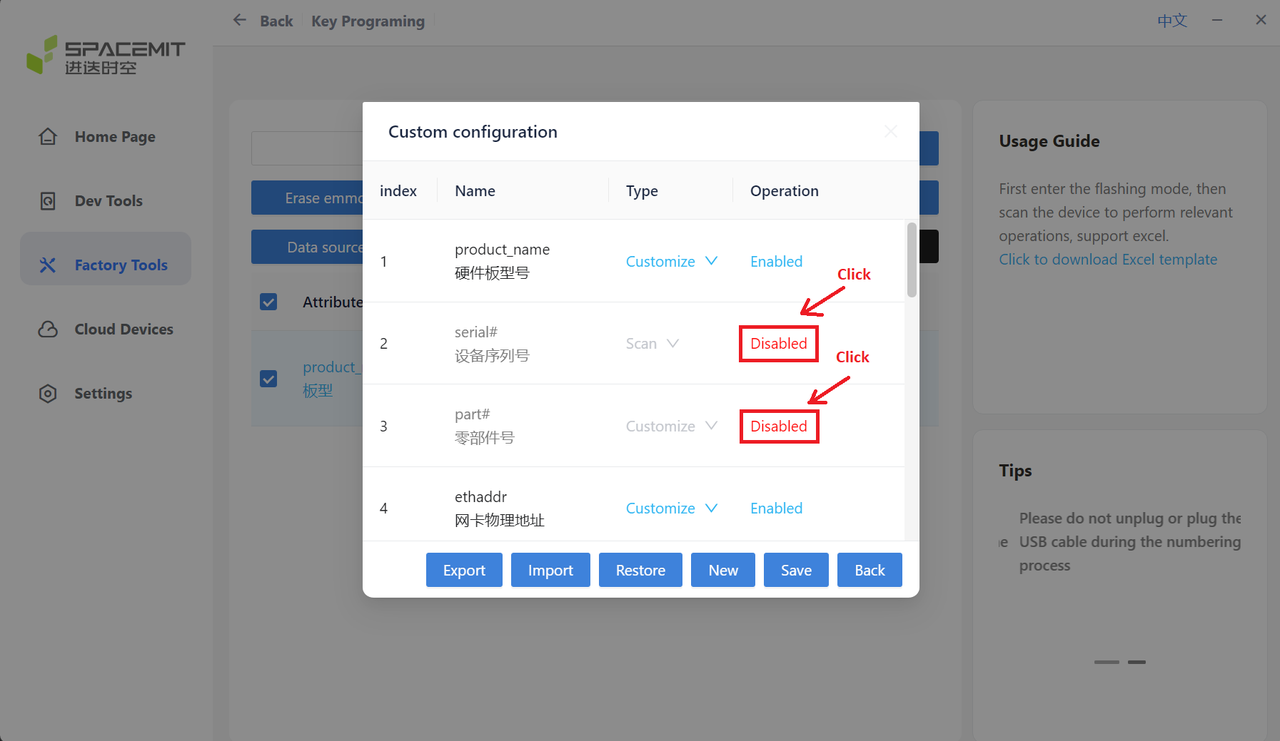Viewport: 1280px width, 741px height.
Task: Open the Cloud Devices cloud icon
Action: tap(47, 329)
